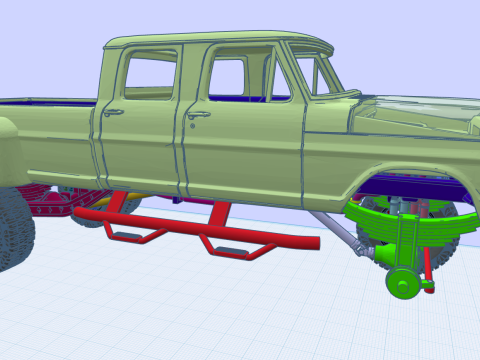
Task: Select the rear door window opening
Action: point(150,75)
